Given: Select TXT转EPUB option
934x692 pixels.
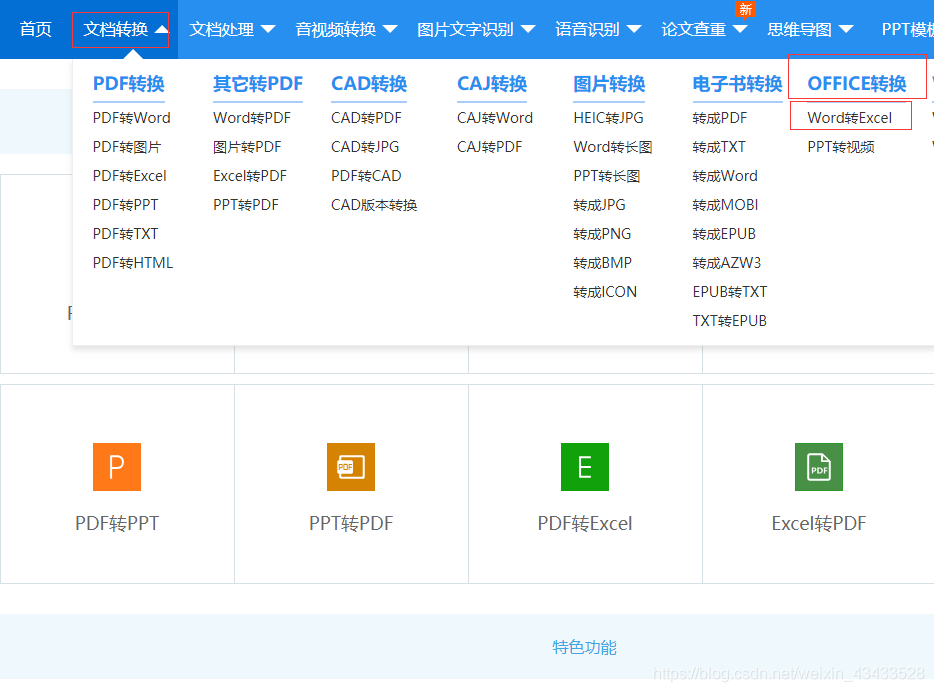Looking at the screenshot, I should tap(730, 322).
